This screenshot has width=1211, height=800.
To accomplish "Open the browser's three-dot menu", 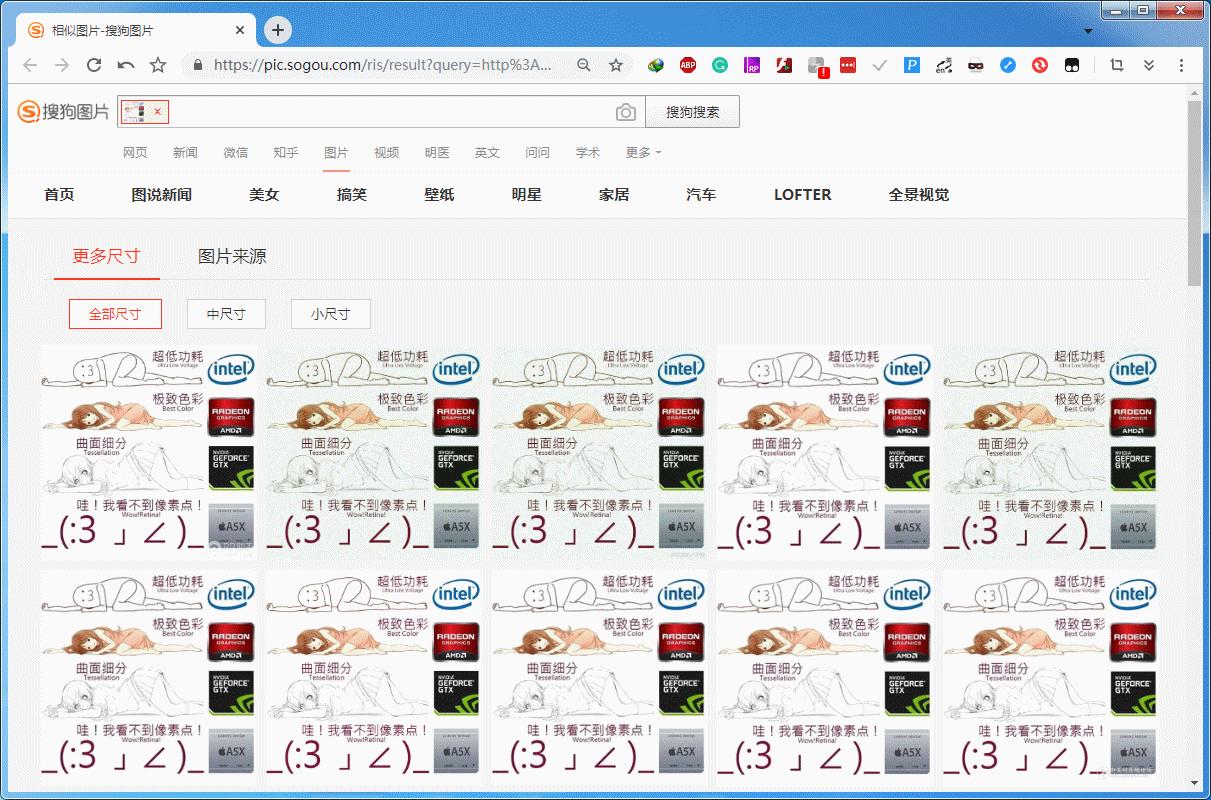I will click(1183, 64).
